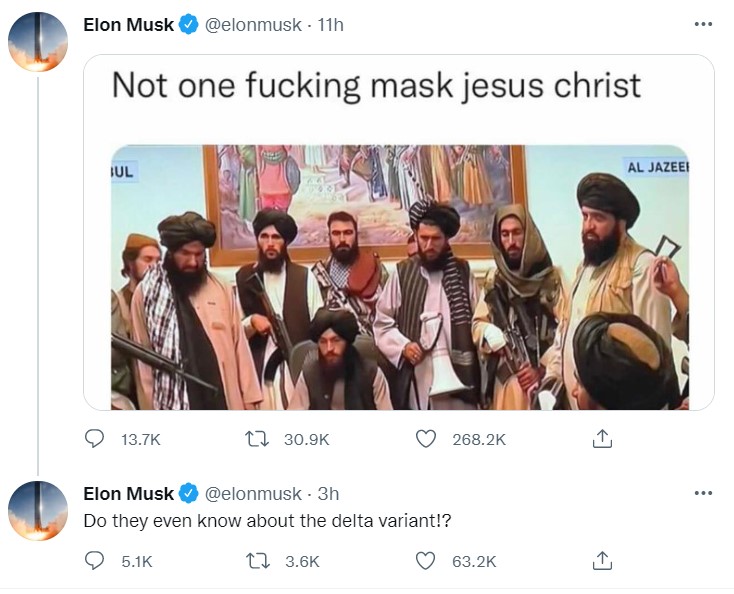
Task: Share the delta variant tweet
Action: (x=602, y=561)
